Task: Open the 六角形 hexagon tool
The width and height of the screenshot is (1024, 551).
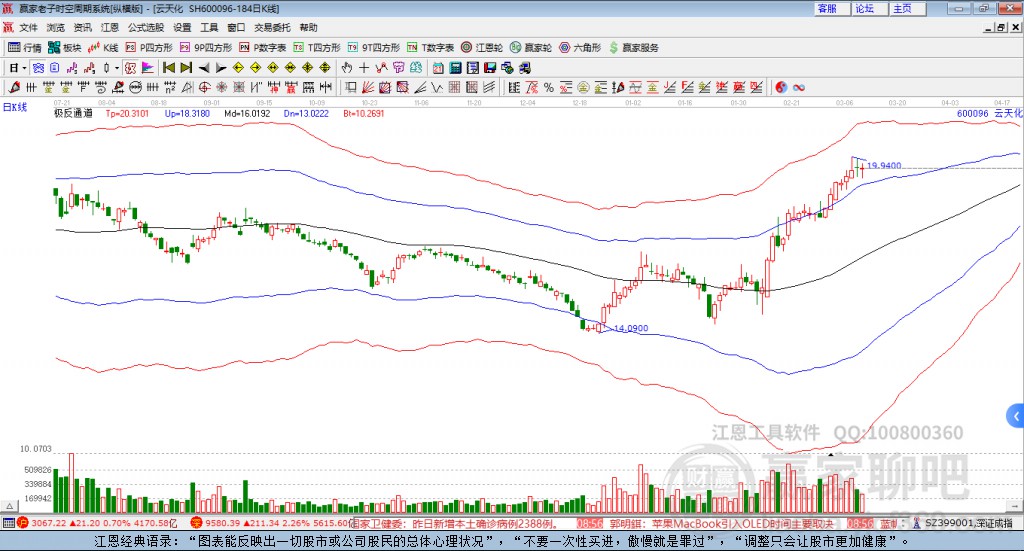Action: pyautogui.click(x=580, y=48)
